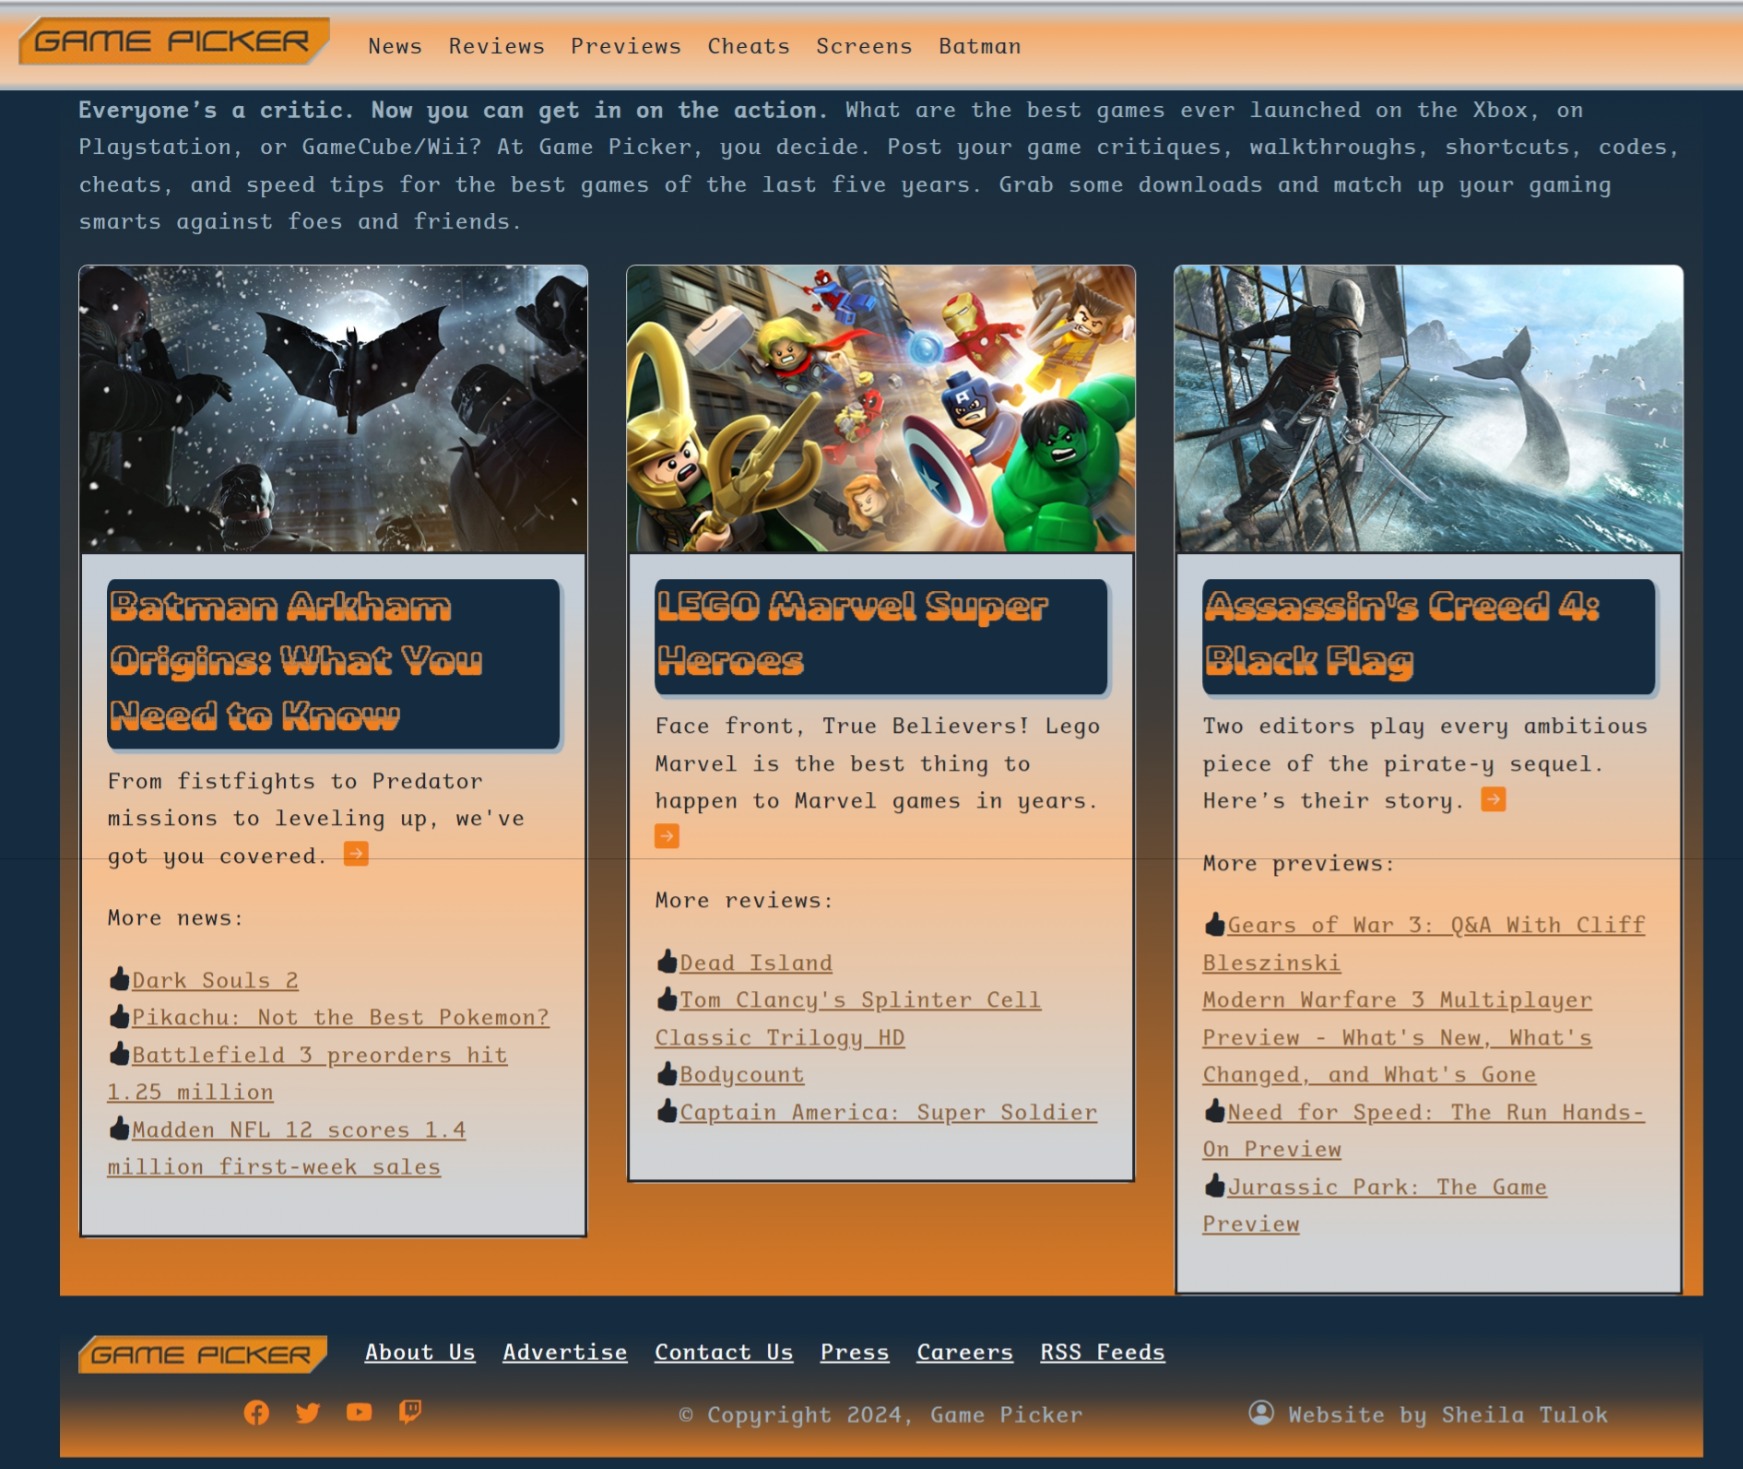Open the YouTube social icon
Image resolution: width=1743 pixels, height=1469 pixels.
click(x=359, y=1412)
